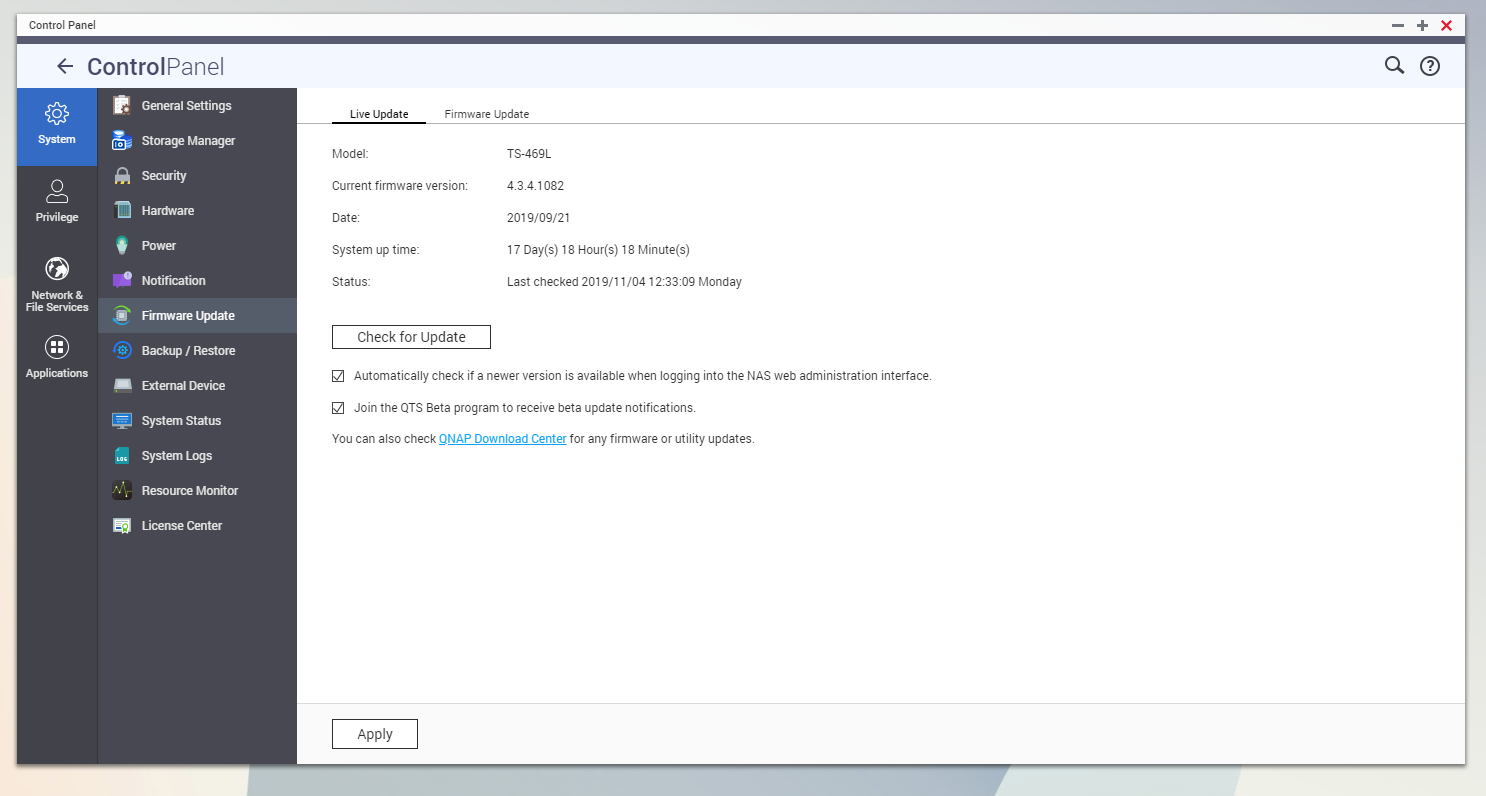1486x796 pixels.
Task: Select License Center label
Action: (182, 526)
